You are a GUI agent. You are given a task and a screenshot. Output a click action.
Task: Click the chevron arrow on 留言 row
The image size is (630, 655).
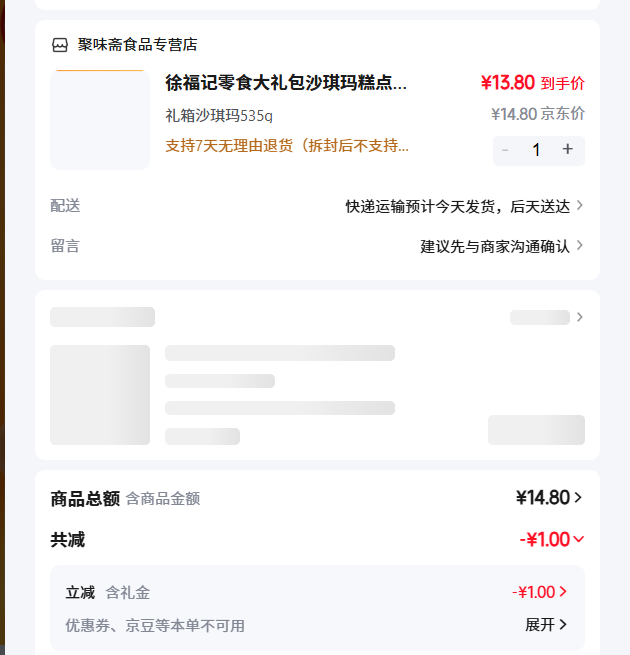(x=580, y=246)
